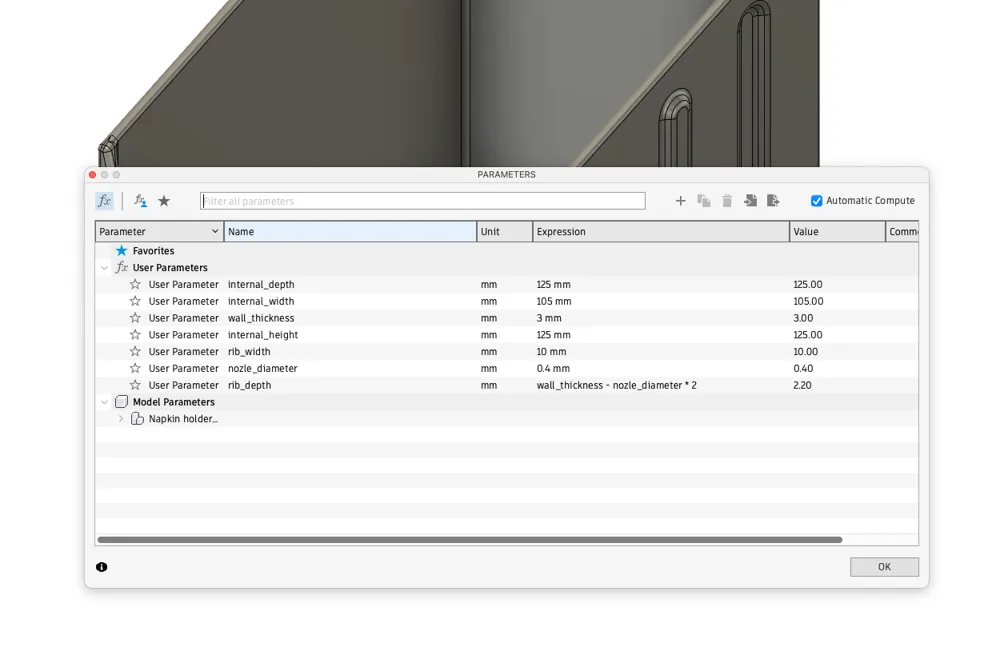
Task: Favorite the rib_width parameter star
Action: tap(135, 351)
